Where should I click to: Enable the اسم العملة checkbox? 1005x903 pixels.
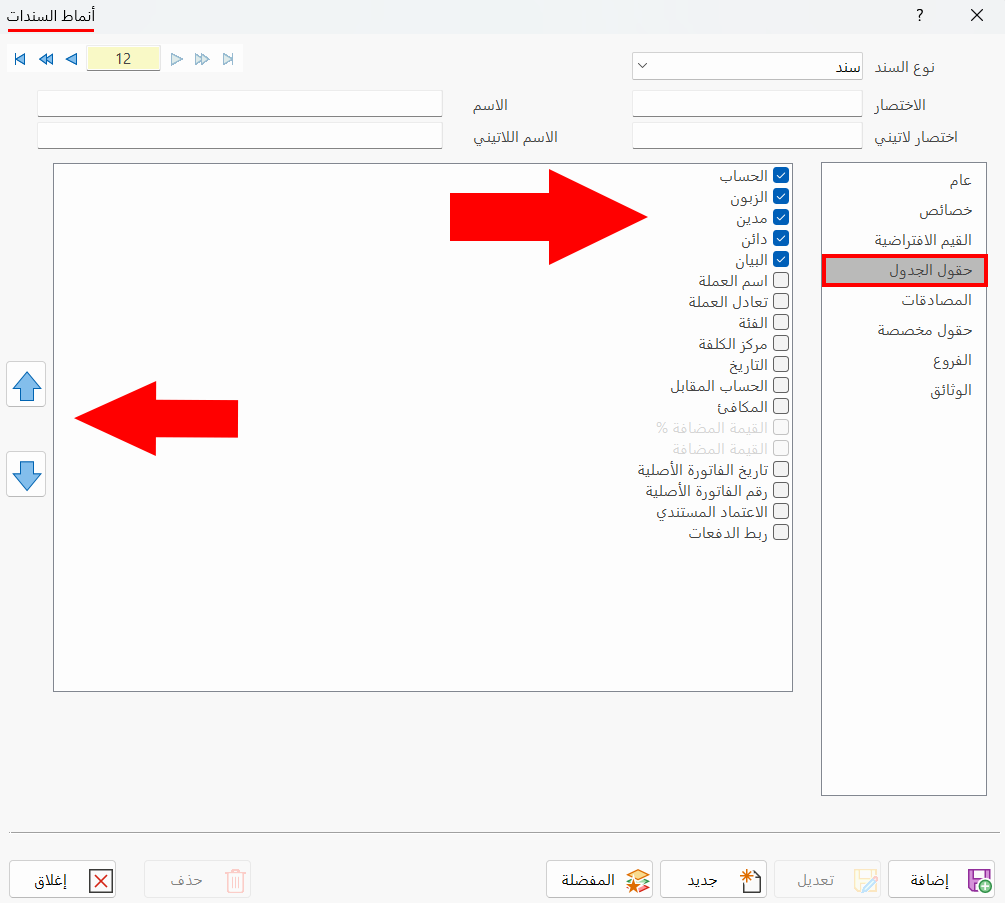pos(781,280)
